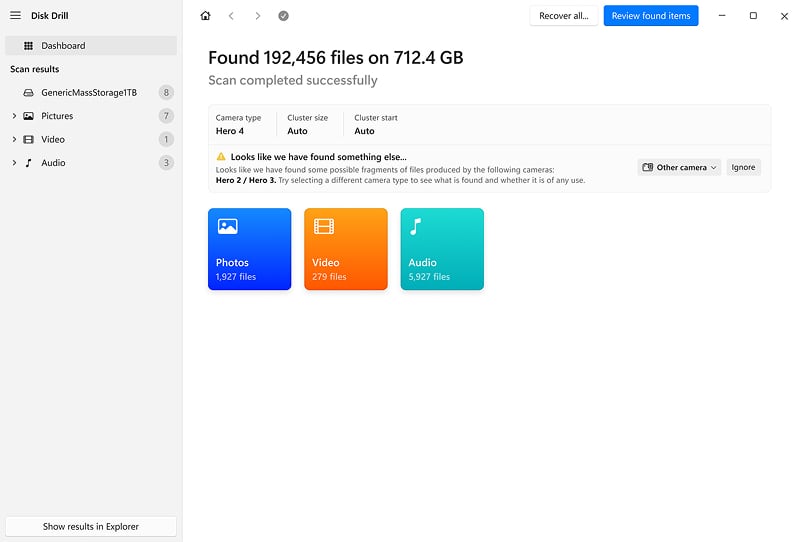Click Recover all button
The image size is (800, 542).
(564, 16)
